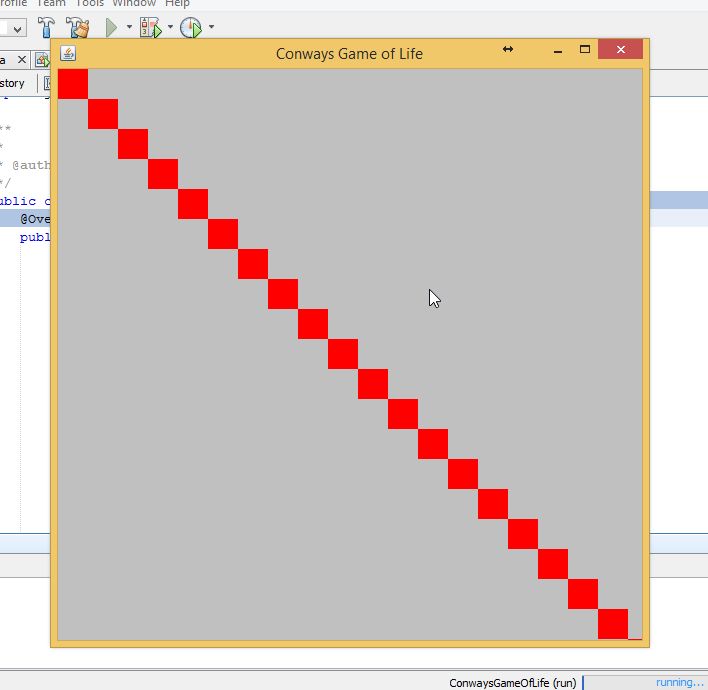The height and width of the screenshot is (690, 708).
Task: Minimize the Conways Game of Life window
Action: point(558,52)
